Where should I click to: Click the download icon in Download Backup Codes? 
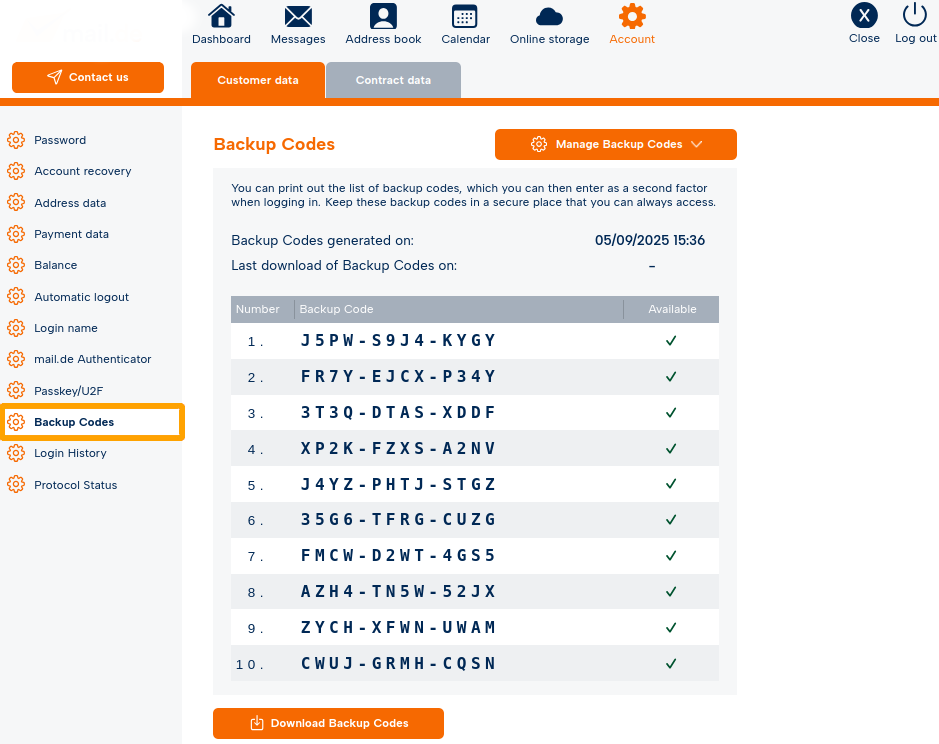point(257,723)
